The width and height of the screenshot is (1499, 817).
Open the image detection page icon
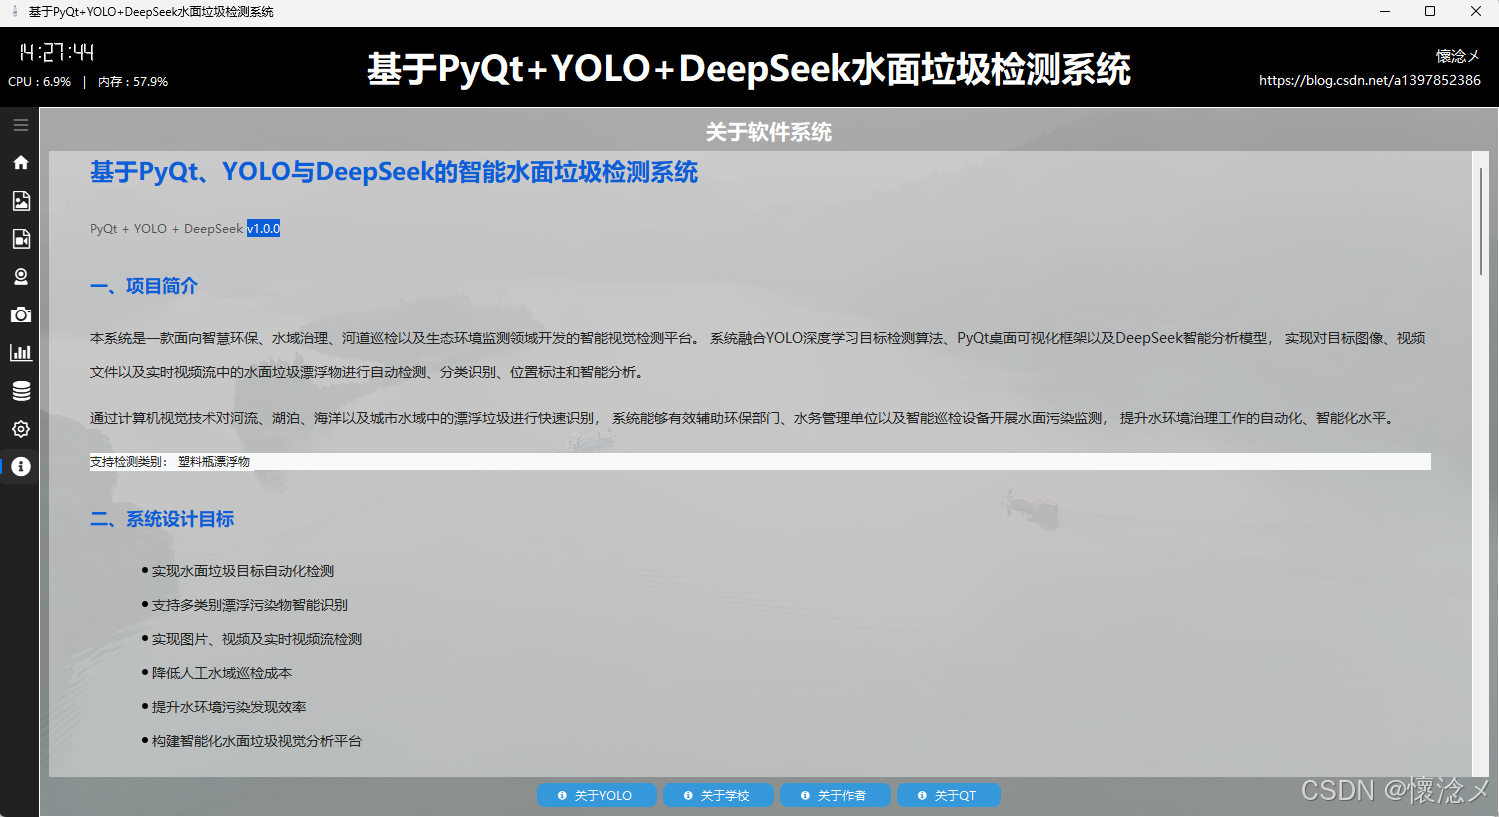[21, 200]
